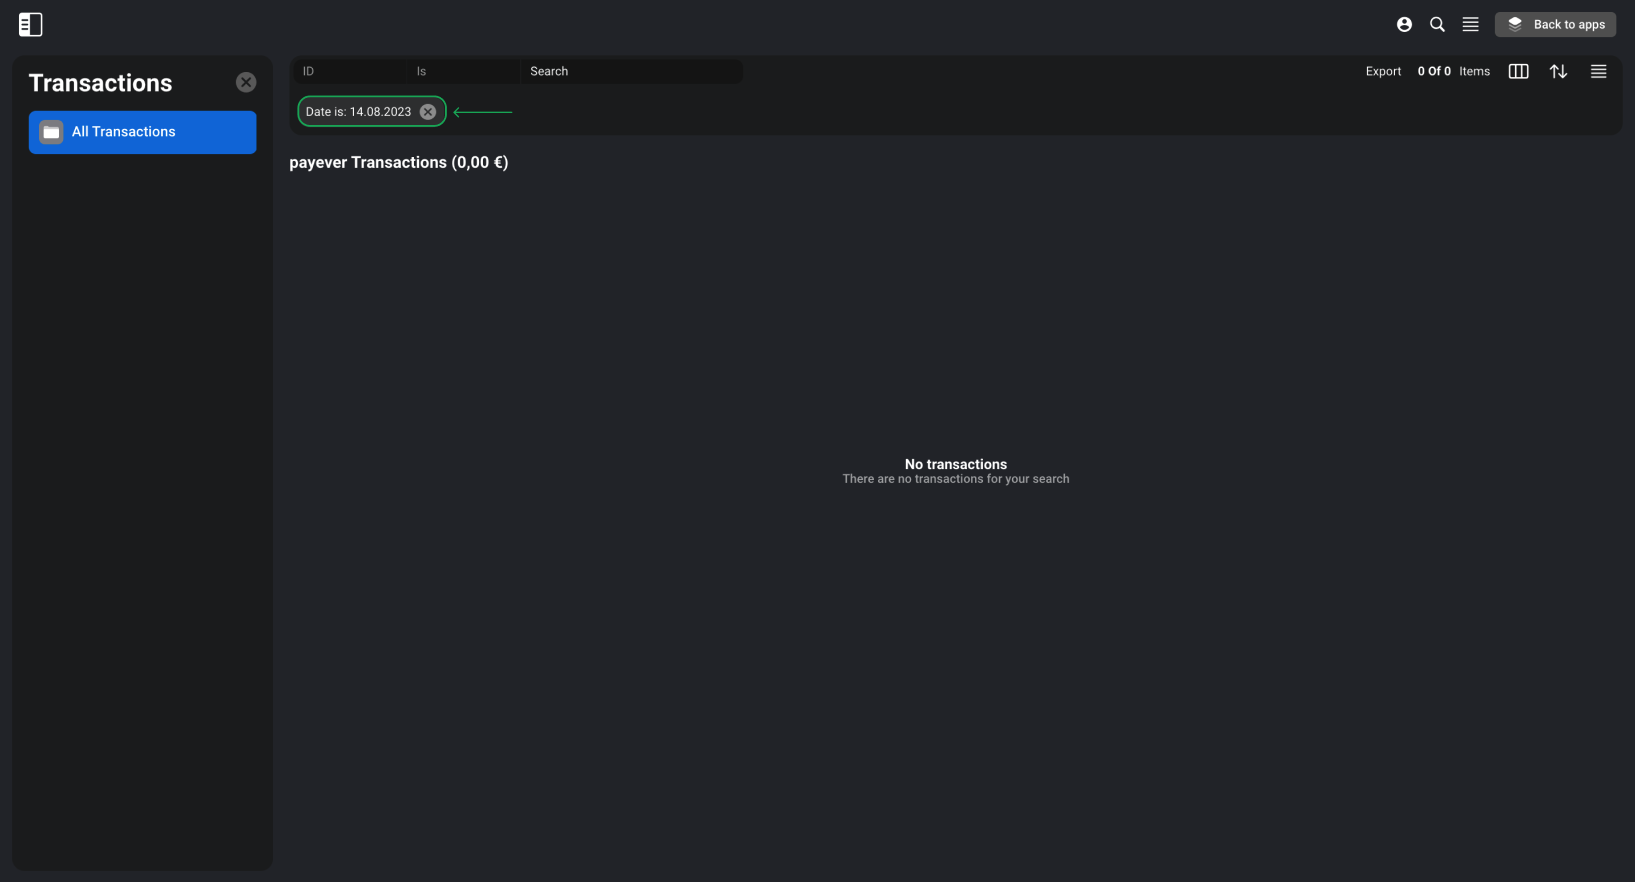
Task: Remove the Date is 14.08.2023 filter
Action: (x=428, y=112)
